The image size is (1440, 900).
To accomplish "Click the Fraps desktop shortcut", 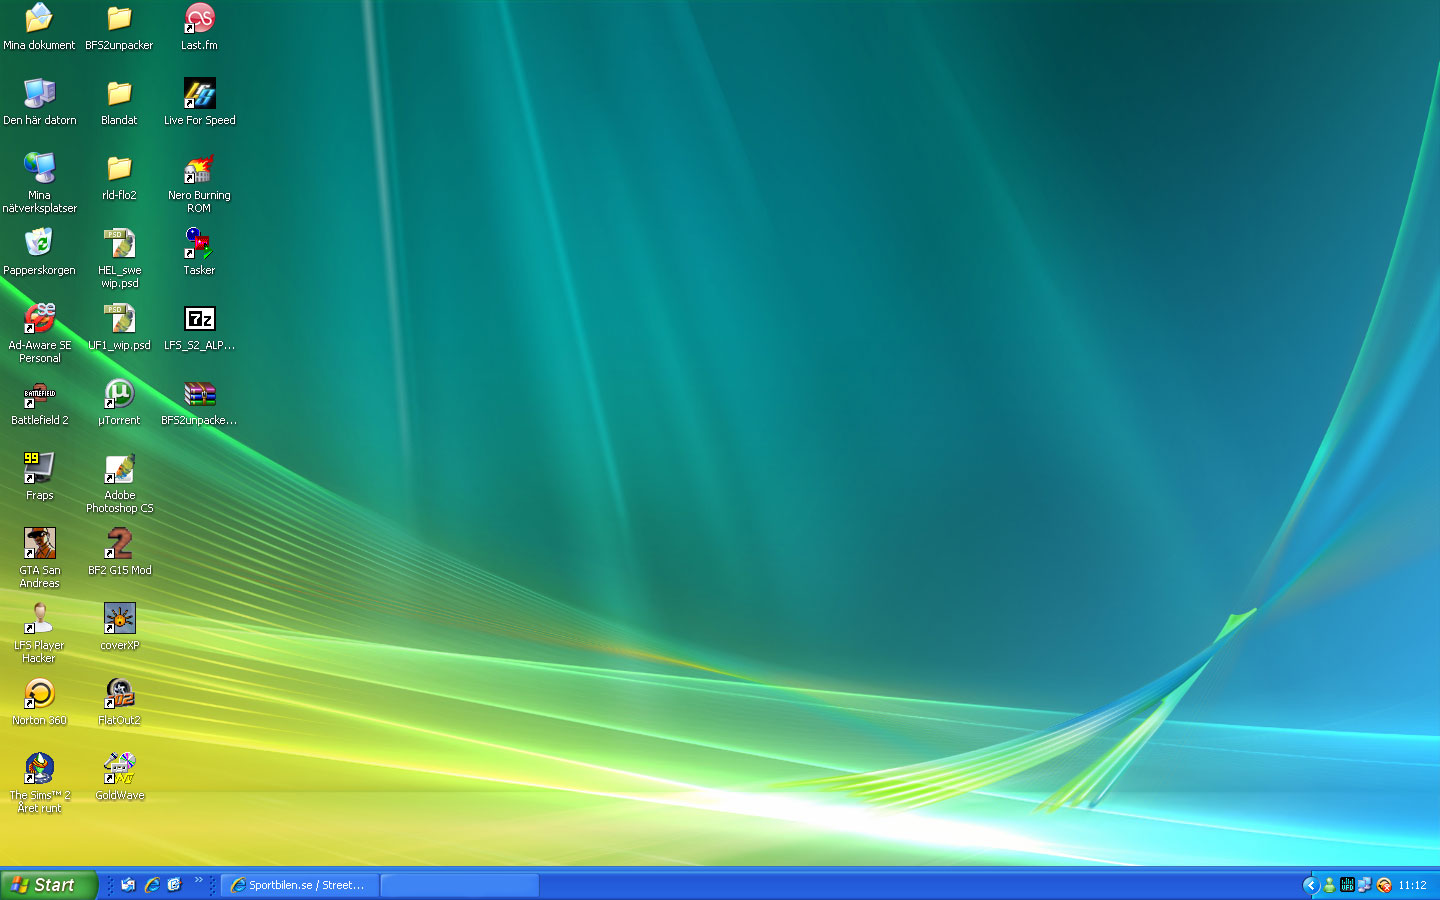I will click(39, 477).
